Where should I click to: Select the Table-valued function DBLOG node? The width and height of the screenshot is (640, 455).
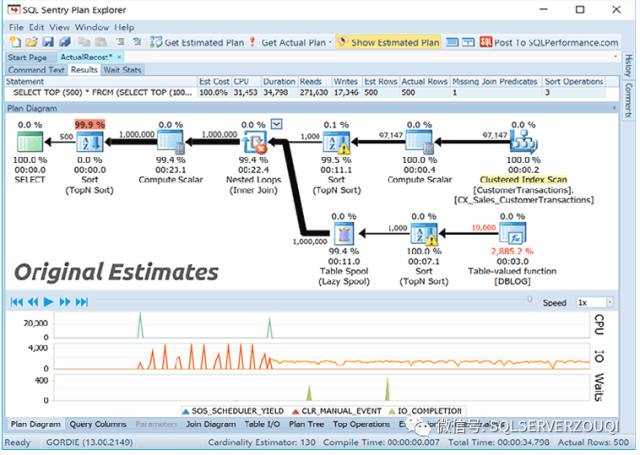[512, 233]
